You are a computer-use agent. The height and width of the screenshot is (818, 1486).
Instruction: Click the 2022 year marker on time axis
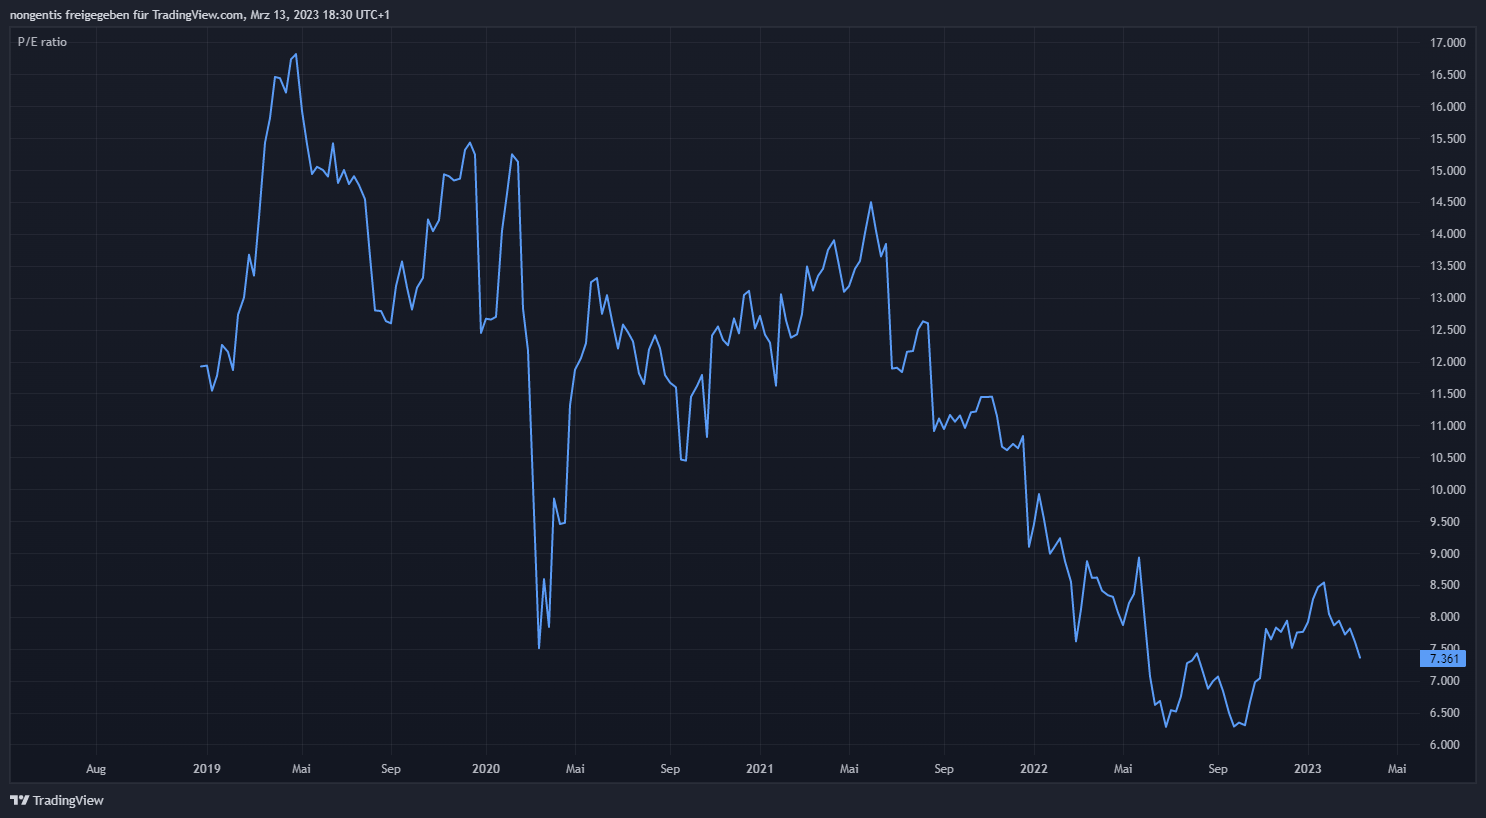1033,769
